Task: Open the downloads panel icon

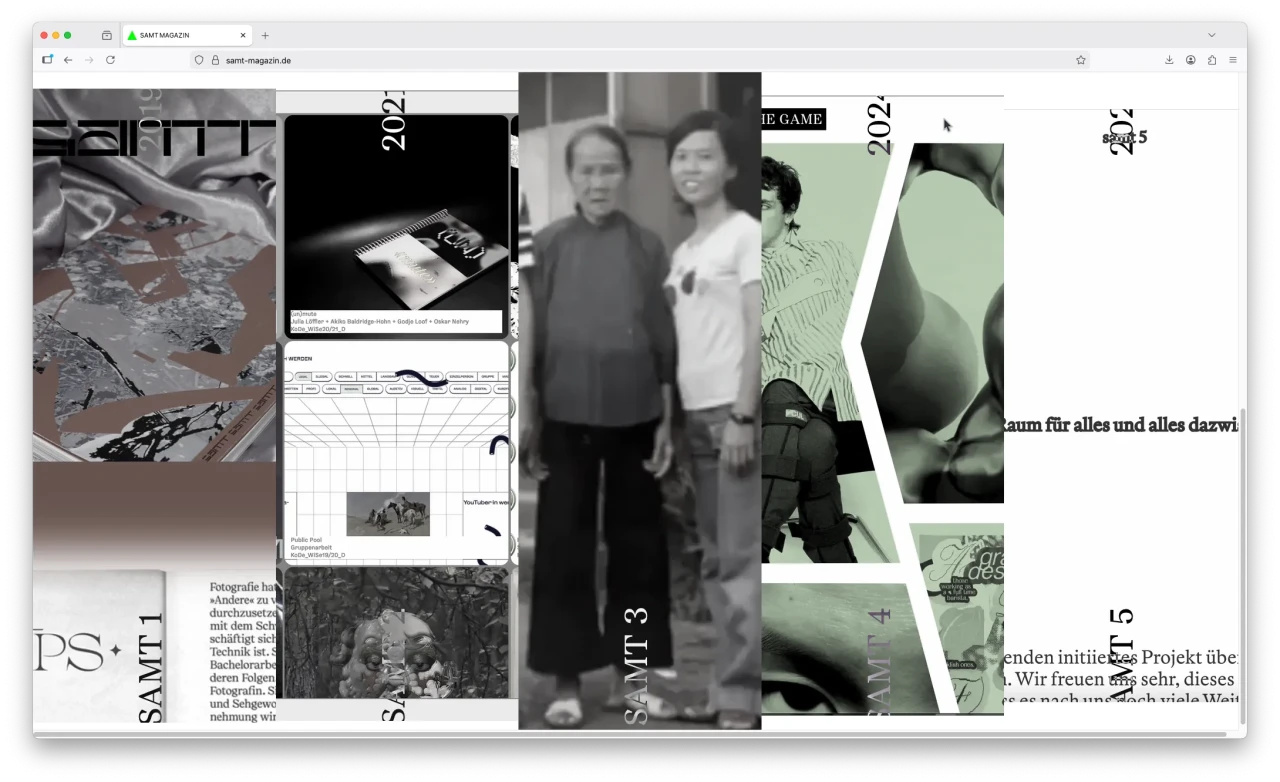Action: click(x=1169, y=60)
